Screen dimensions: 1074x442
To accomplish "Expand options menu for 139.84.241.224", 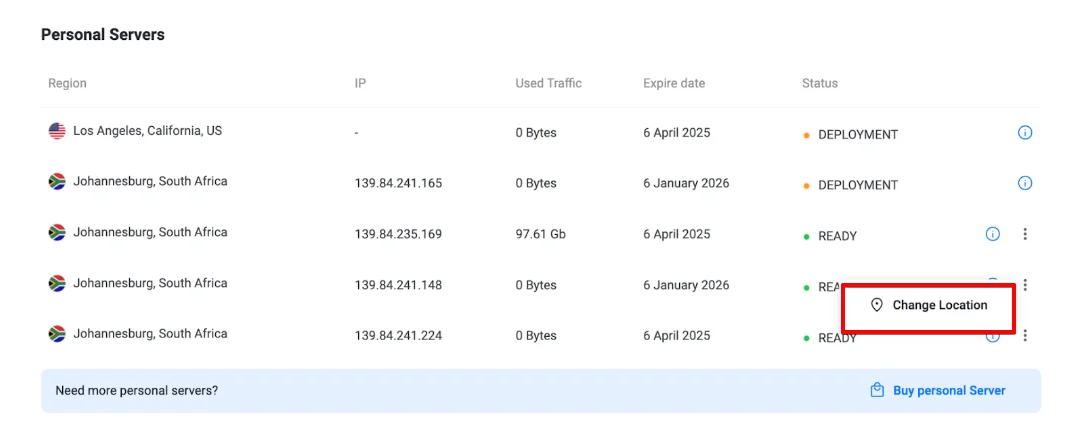I will tap(1025, 336).
